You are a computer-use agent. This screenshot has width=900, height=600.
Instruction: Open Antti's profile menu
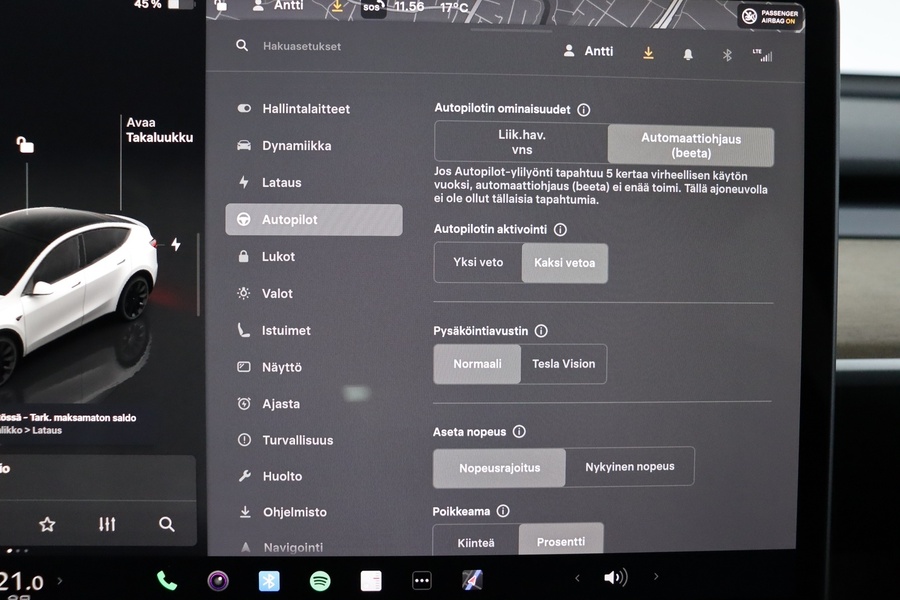point(587,51)
